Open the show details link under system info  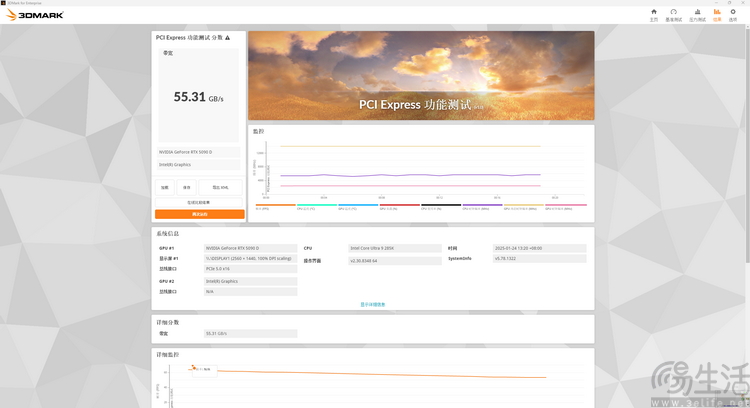373,304
